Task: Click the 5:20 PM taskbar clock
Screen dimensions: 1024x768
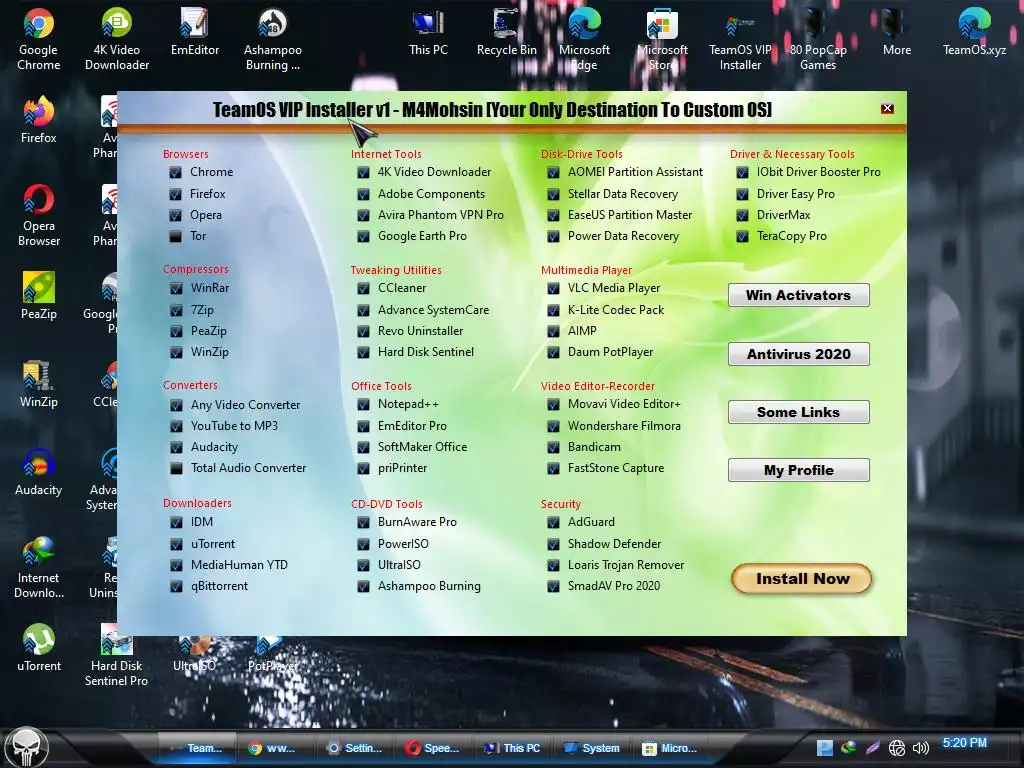Action: coord(965,743)
